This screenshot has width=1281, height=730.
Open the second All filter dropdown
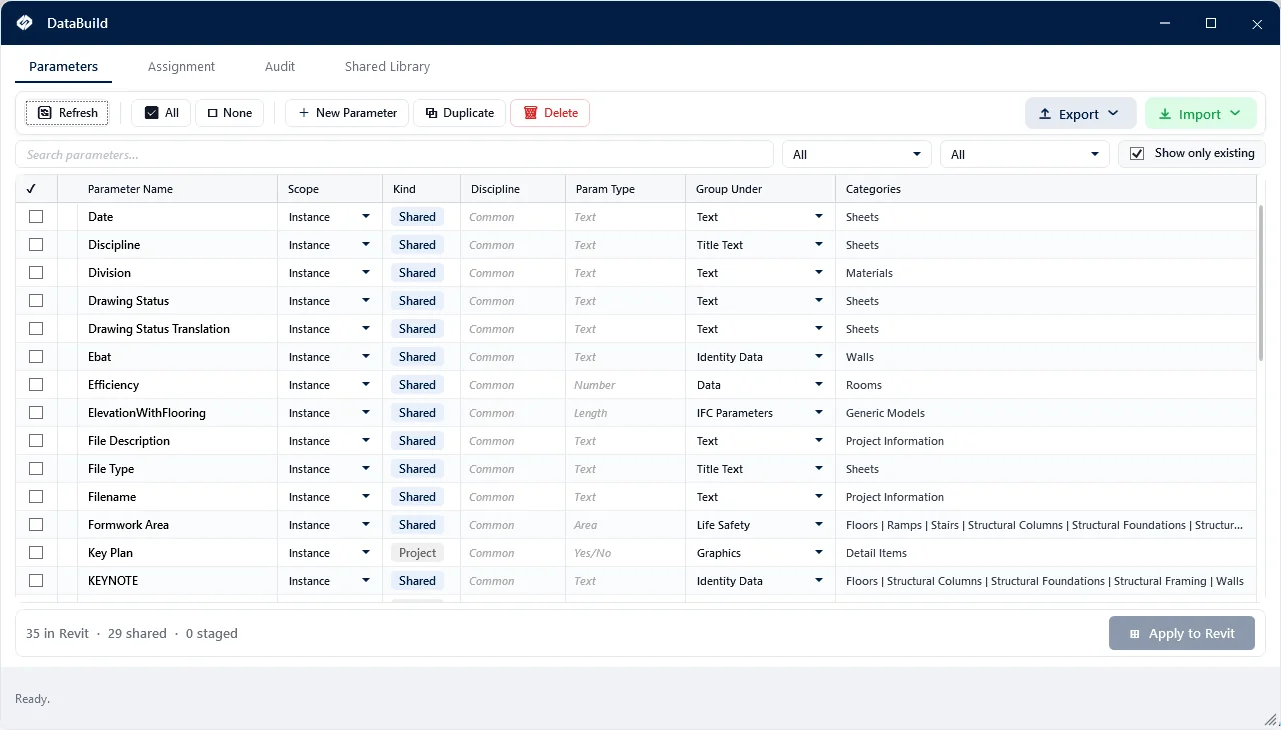click(1025, 154)
